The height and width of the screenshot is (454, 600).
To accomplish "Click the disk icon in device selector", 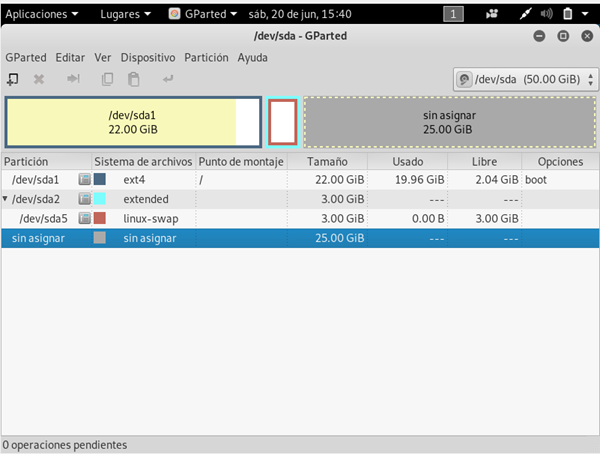I will coord(464,80).
